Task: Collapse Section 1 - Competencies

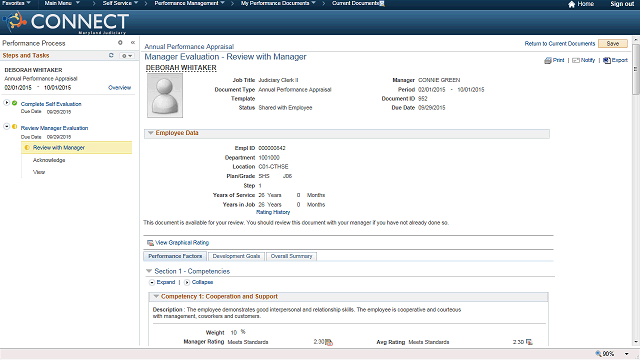Action: click(x=149, y=271)
